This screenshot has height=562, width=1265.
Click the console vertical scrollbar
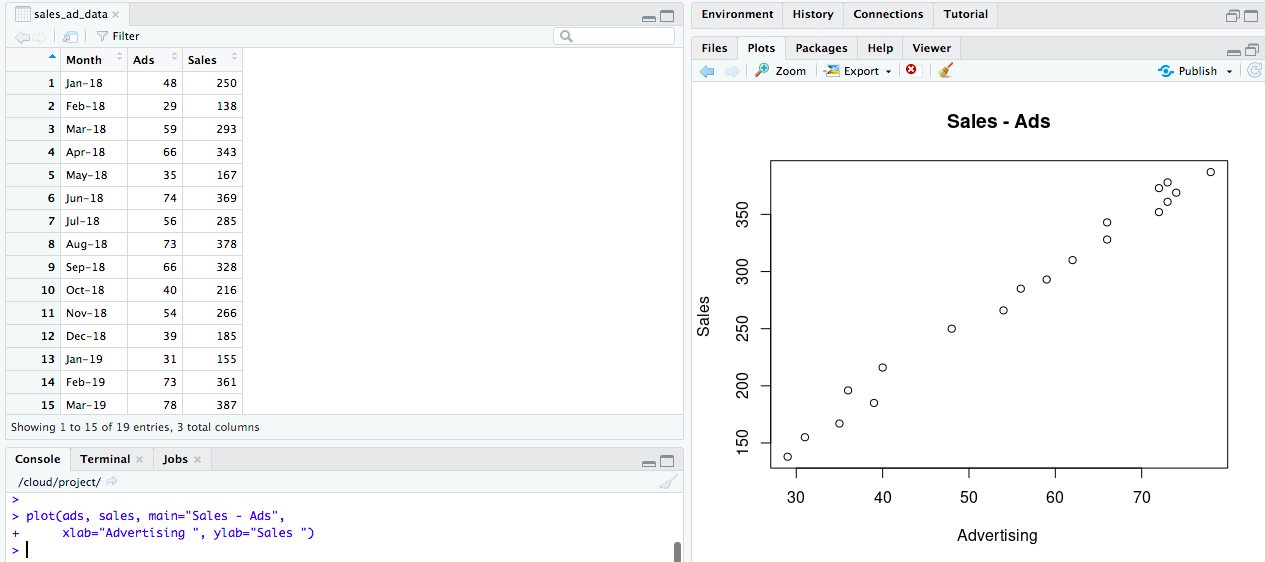(677, 551)
